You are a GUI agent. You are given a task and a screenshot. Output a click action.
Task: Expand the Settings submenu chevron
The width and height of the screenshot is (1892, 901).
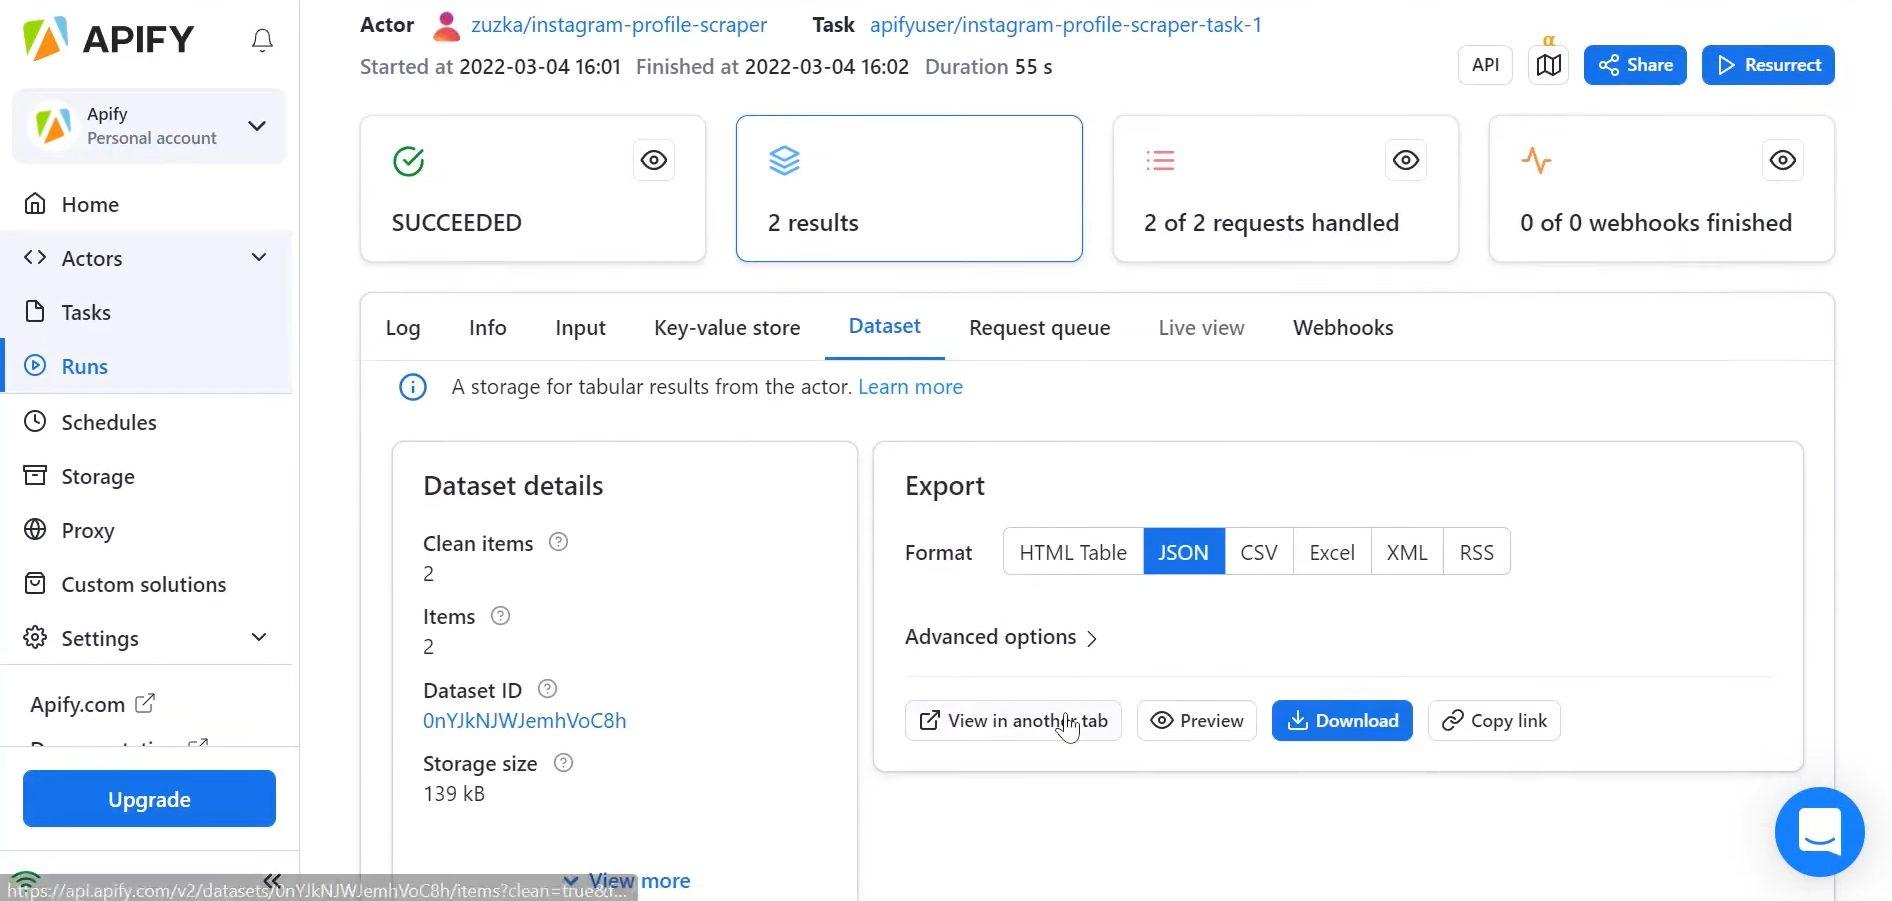259,638
